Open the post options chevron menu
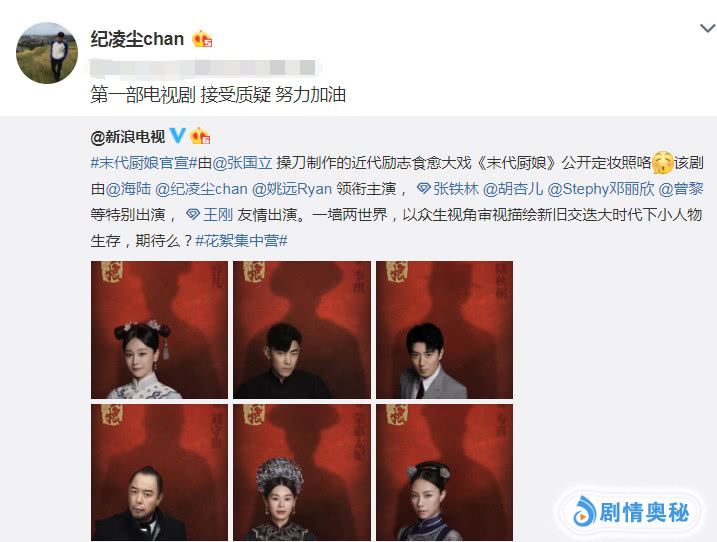The height and width of the screenshot is (542, 717). tap(707, 29)
